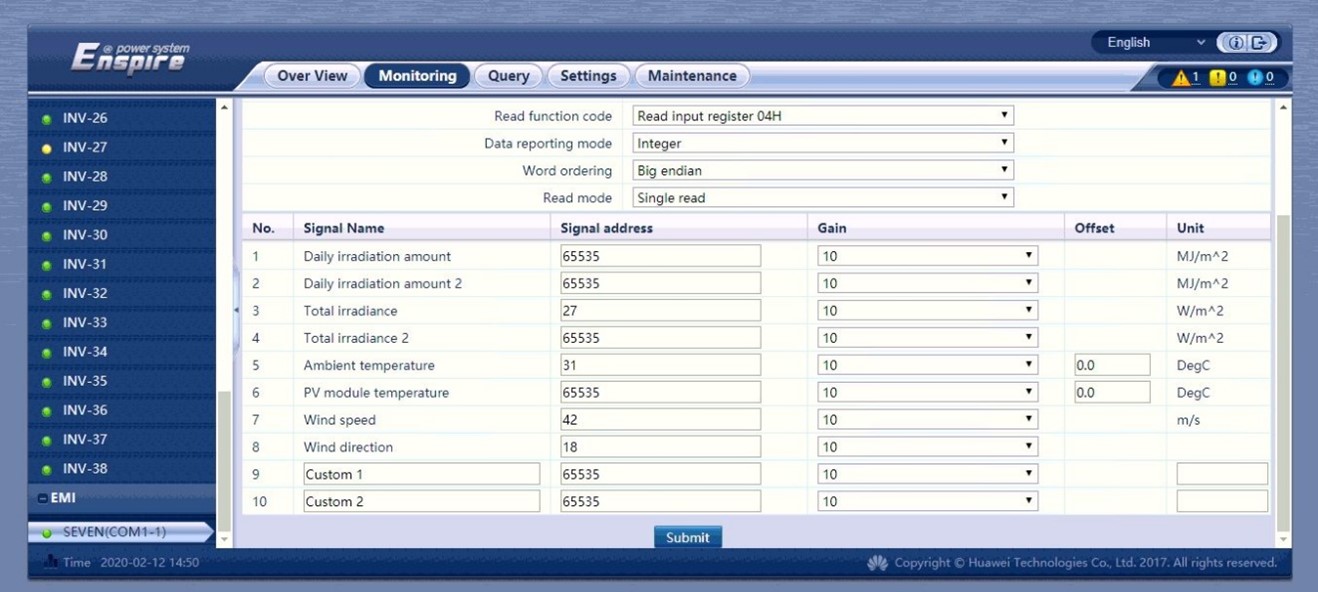This screenshot has width=1318, height=592.
Task: Open the language dropdown showing English
Action: 1154,43
